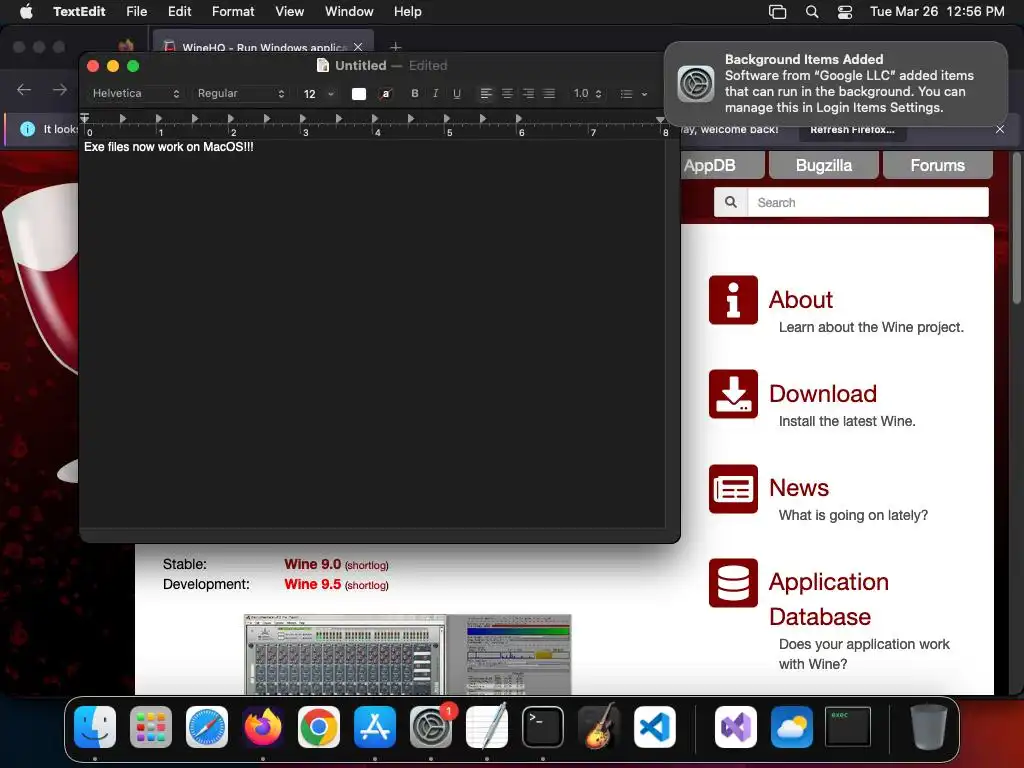Open App Store from the Dock
The height and width of the screenshot is (768, 1024).
[x=375, y=727]
